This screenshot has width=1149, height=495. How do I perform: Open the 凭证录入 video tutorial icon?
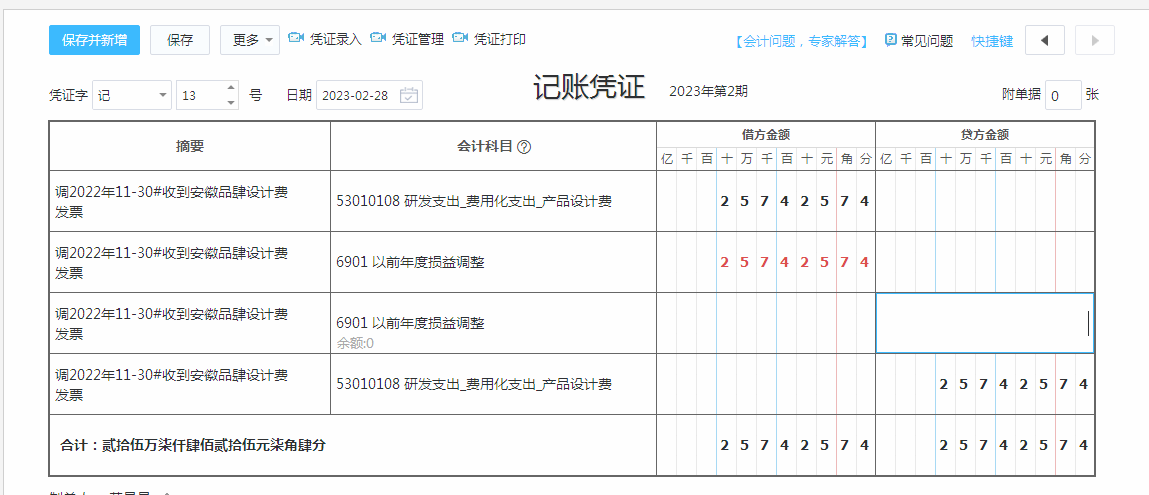click(296, 39)
